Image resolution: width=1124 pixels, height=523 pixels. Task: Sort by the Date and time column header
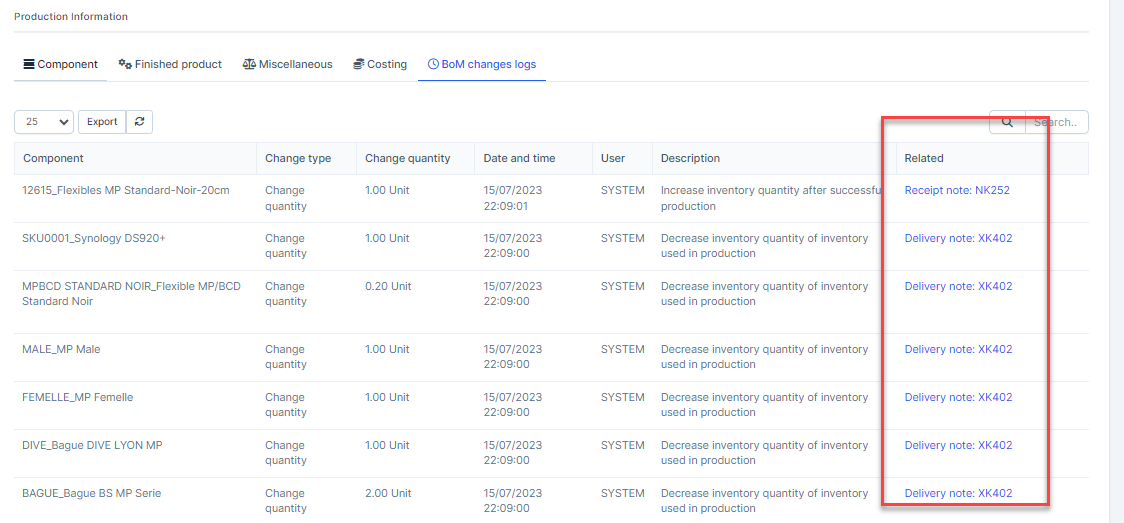pos(519,158)
